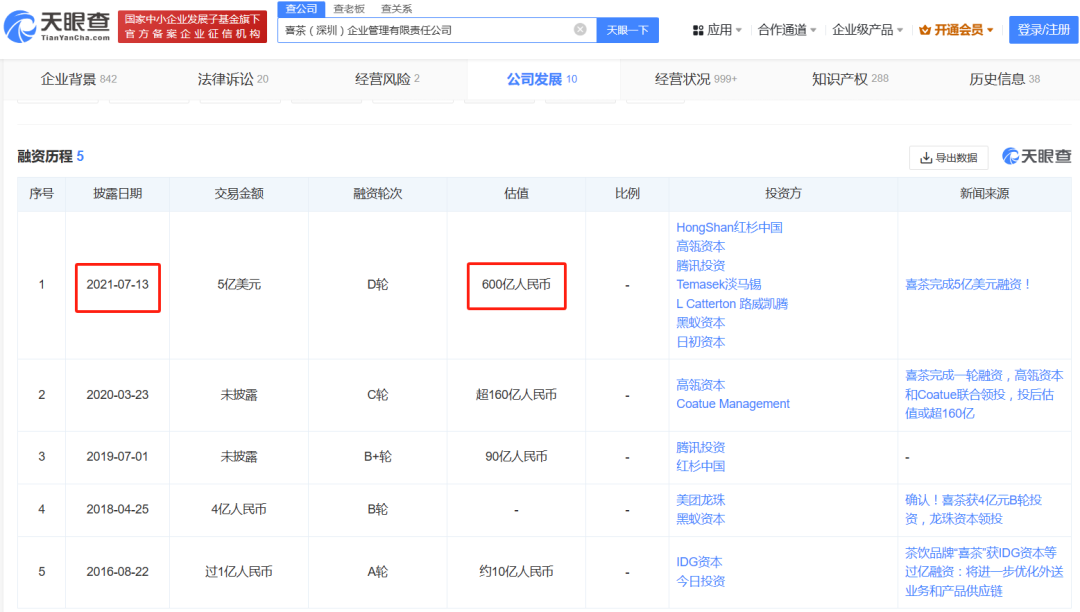The image size is (1080, 612).
Task: Open the 企业背景 tab
Action: tap(78, 79)
